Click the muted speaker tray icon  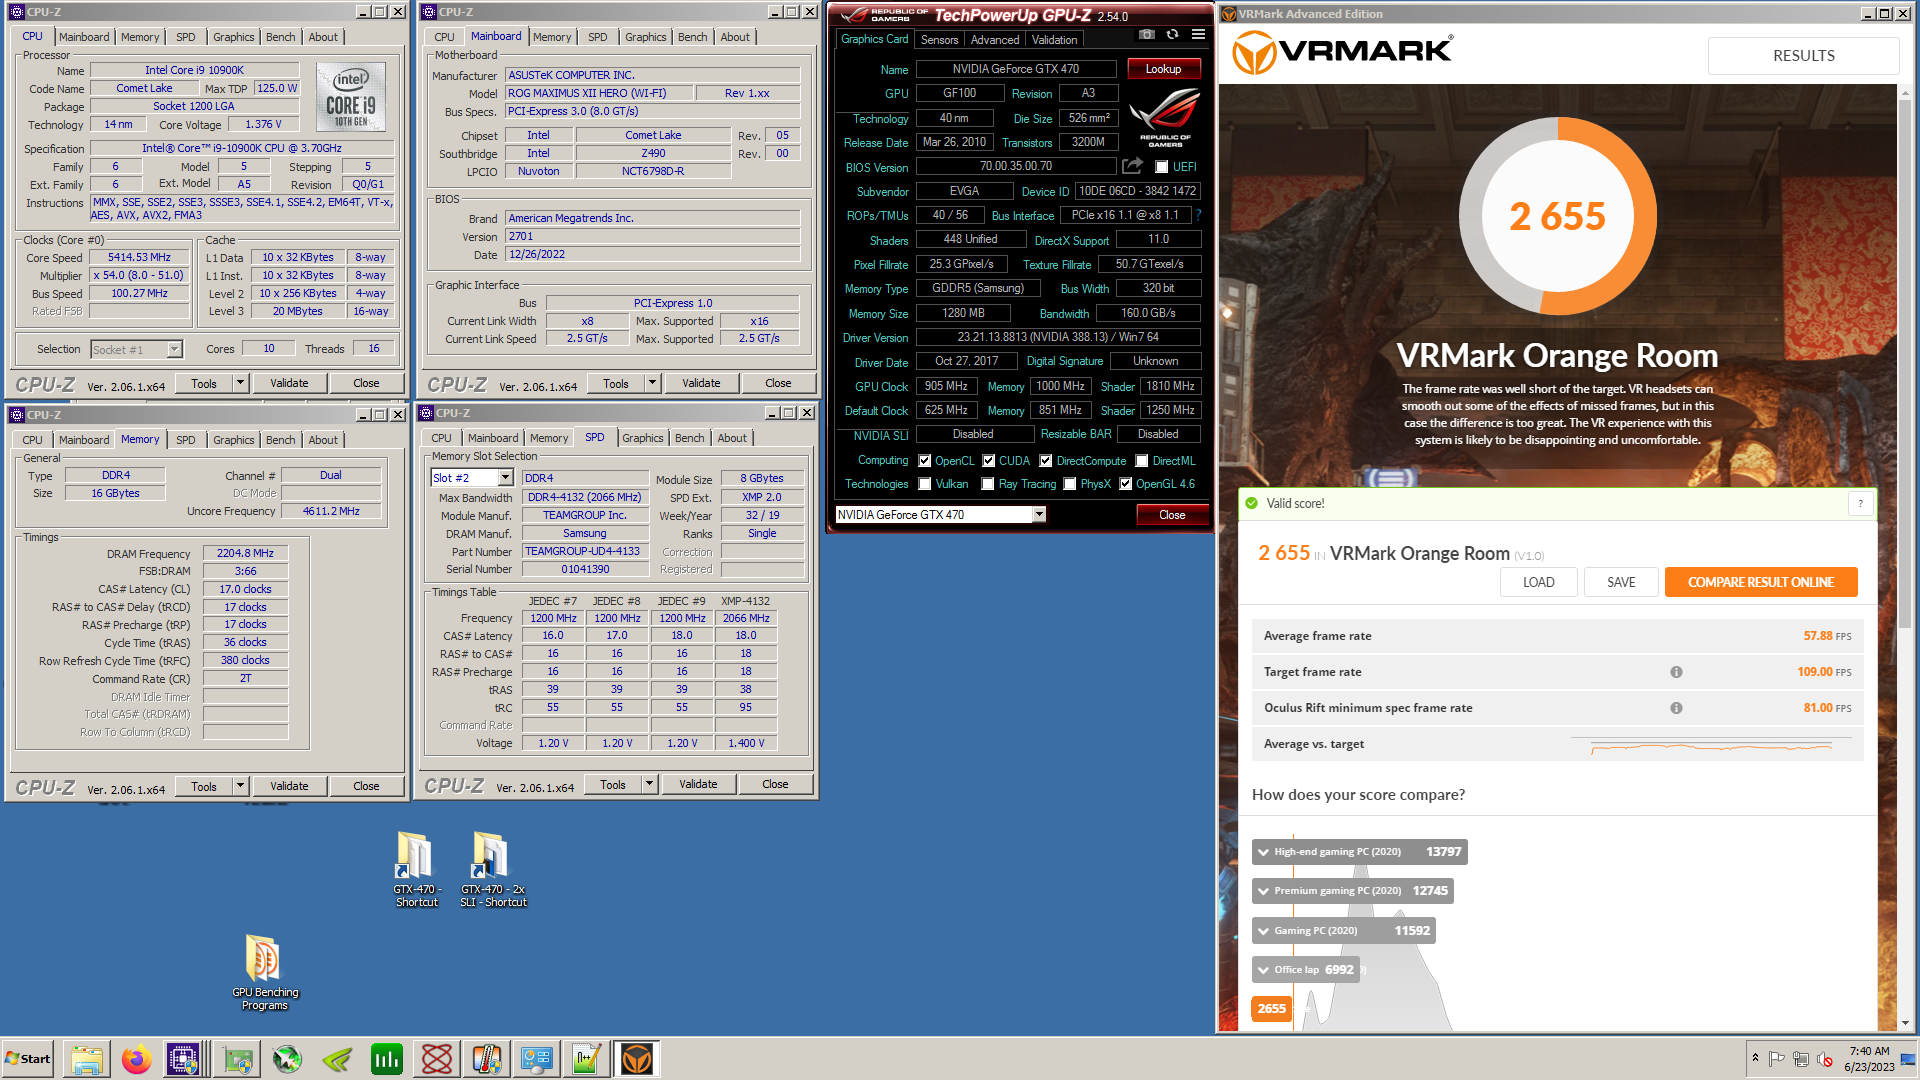tap(1825, 1059)
